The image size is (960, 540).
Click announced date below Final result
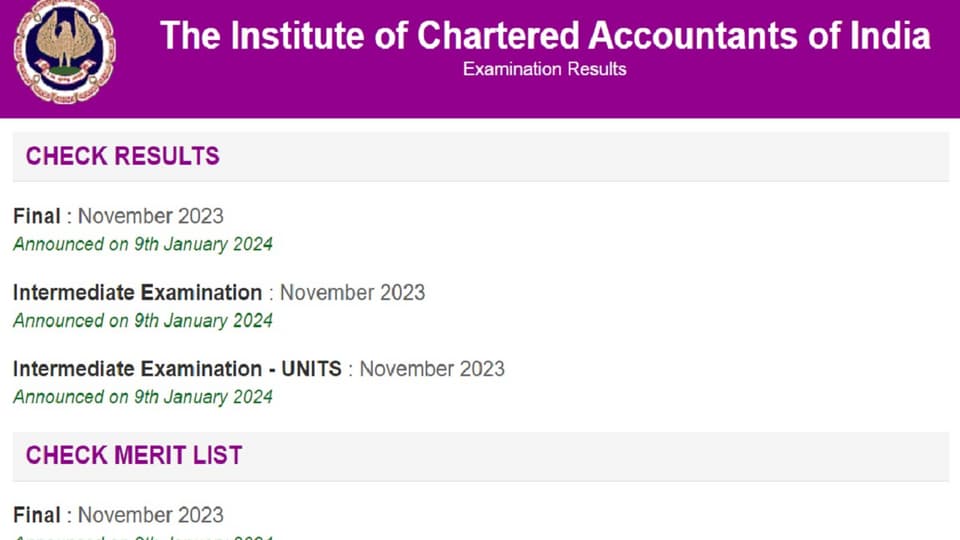(143, 244)
